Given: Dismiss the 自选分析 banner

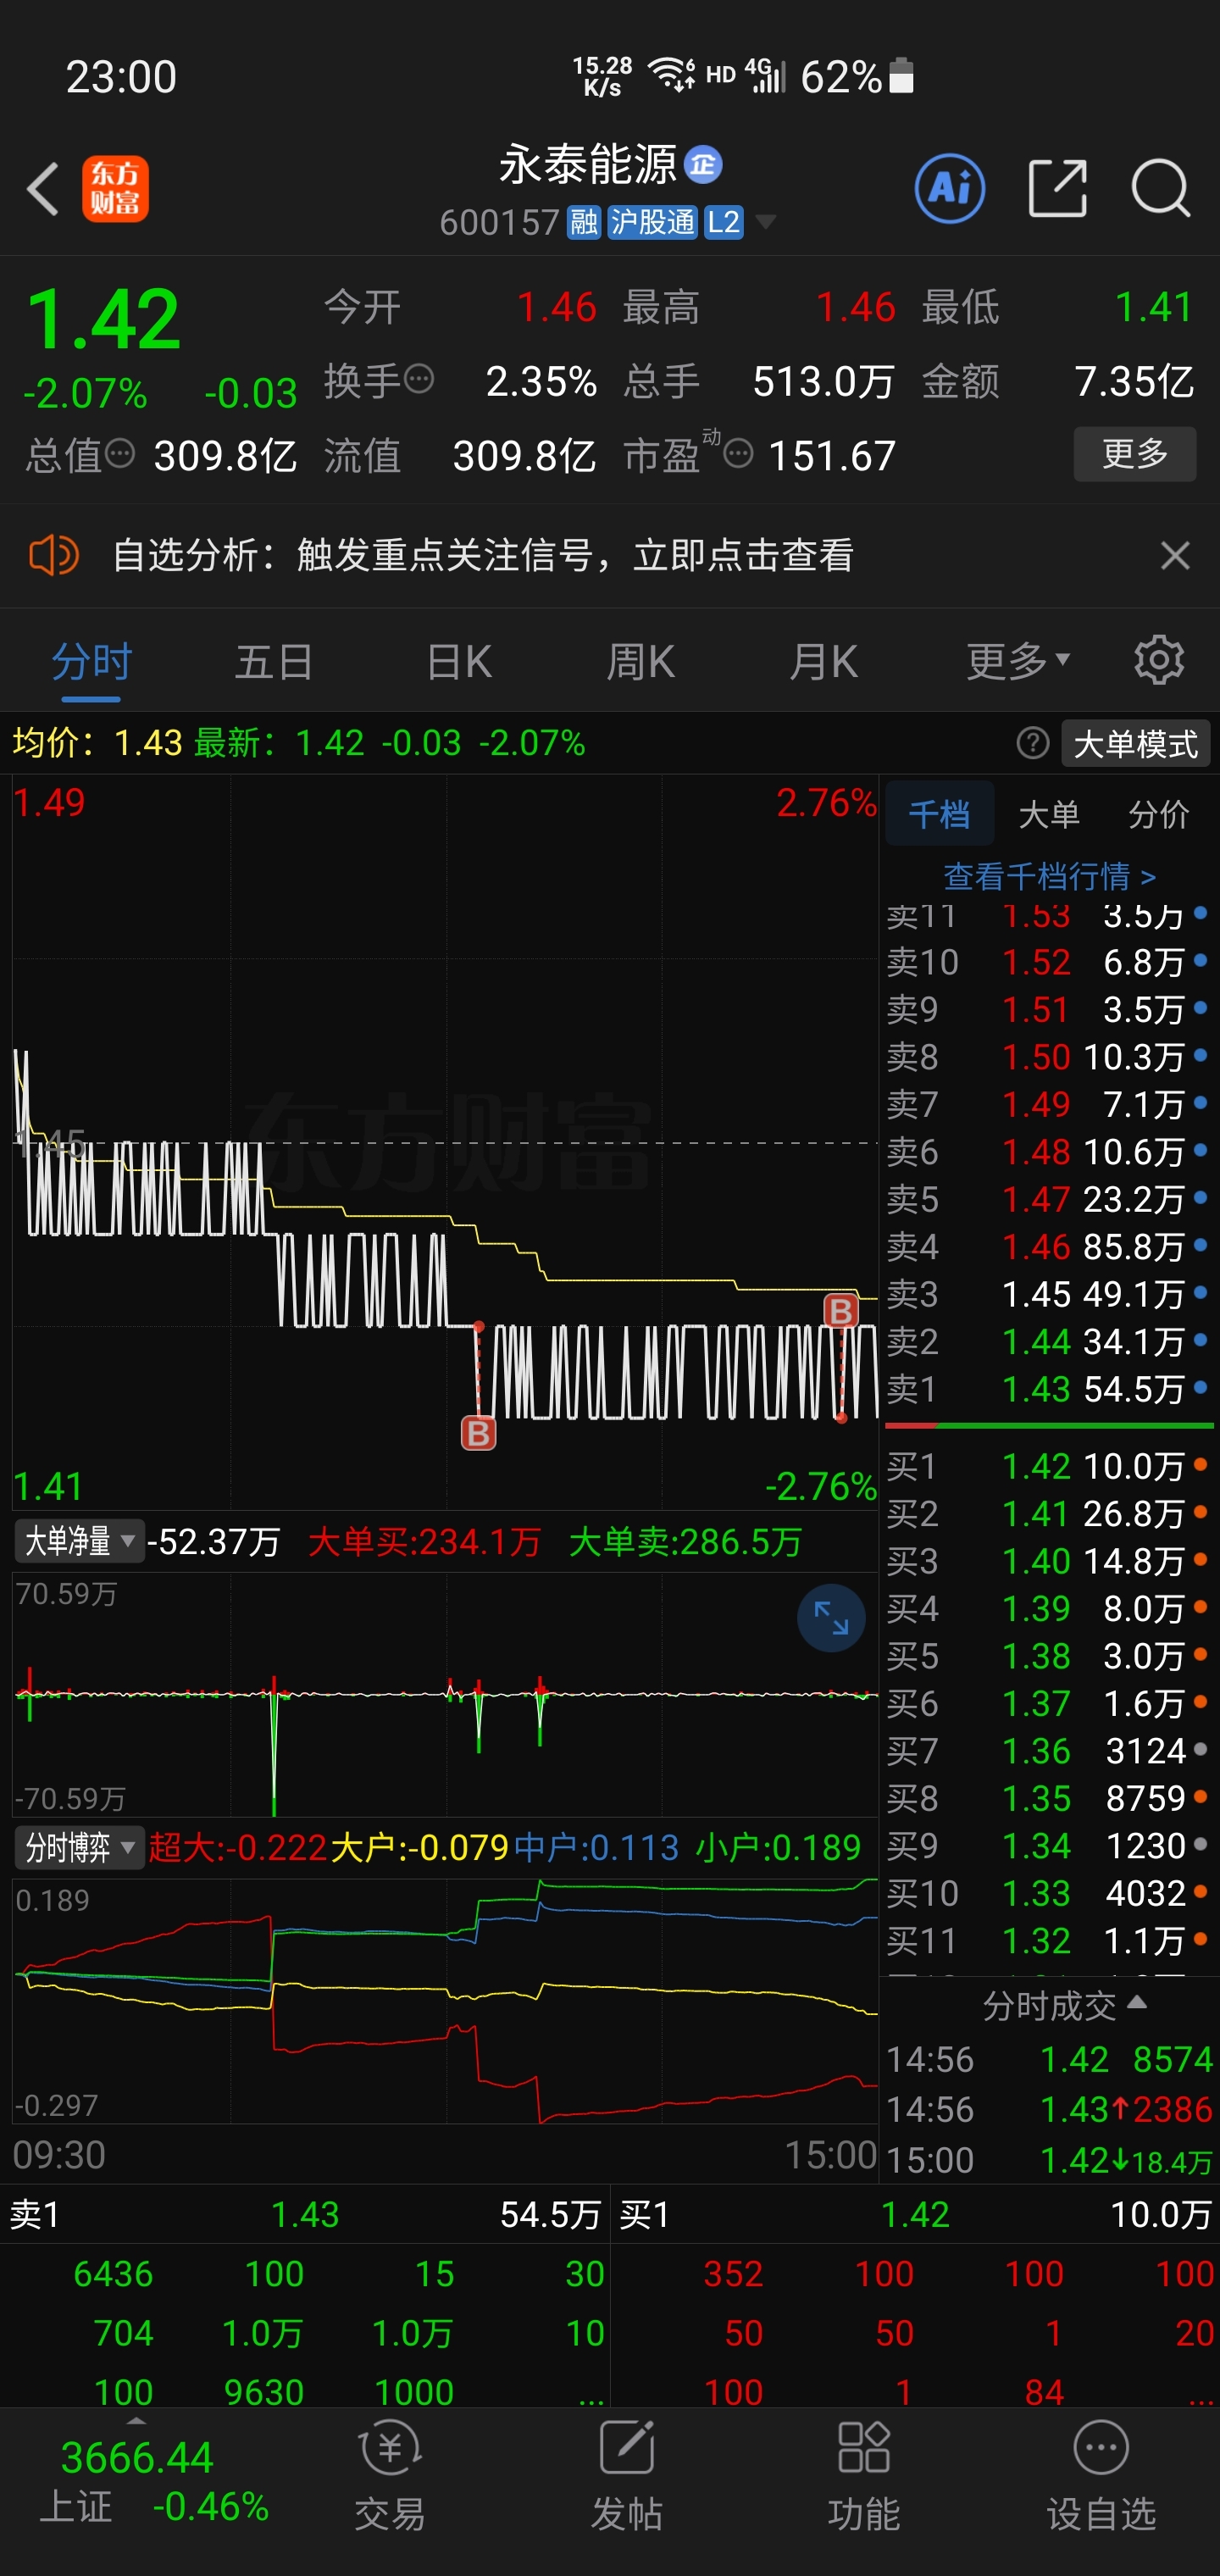Looking at the screenshot, I should click(1175, 555).
